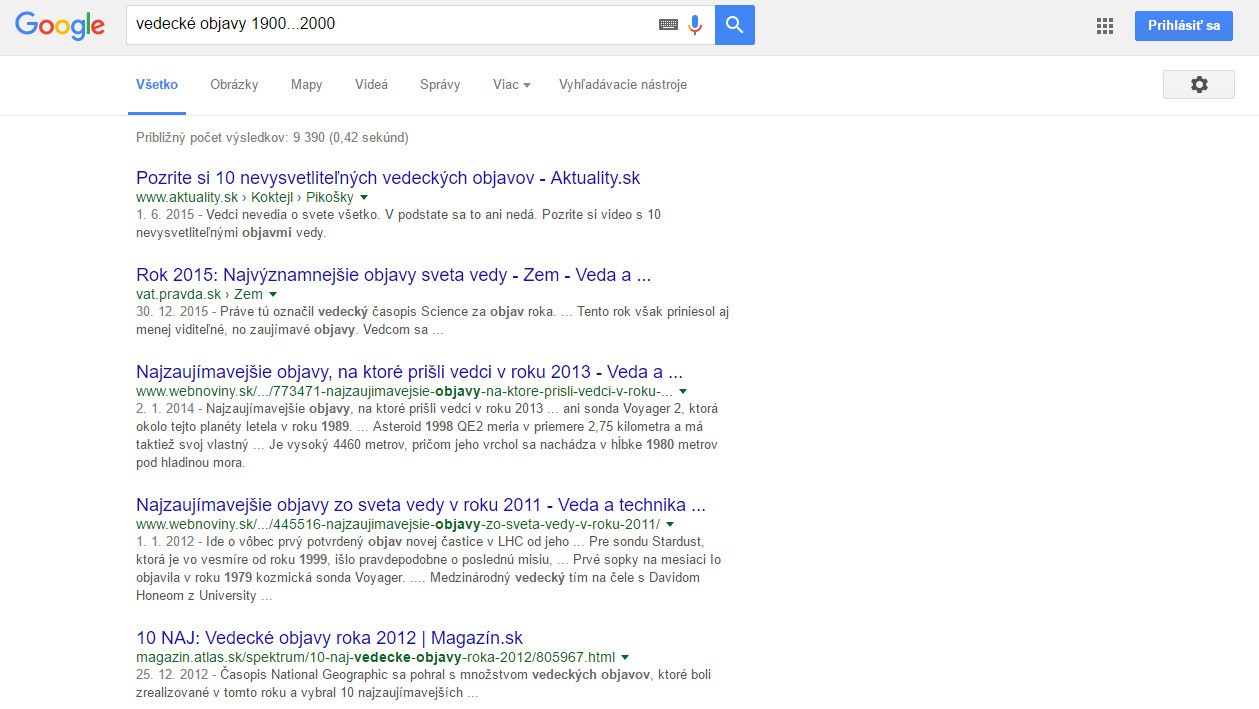Open settings gear menu
Viewport: 1259px width, 709px height.
pyautogui.click(x=1198, y=85)
